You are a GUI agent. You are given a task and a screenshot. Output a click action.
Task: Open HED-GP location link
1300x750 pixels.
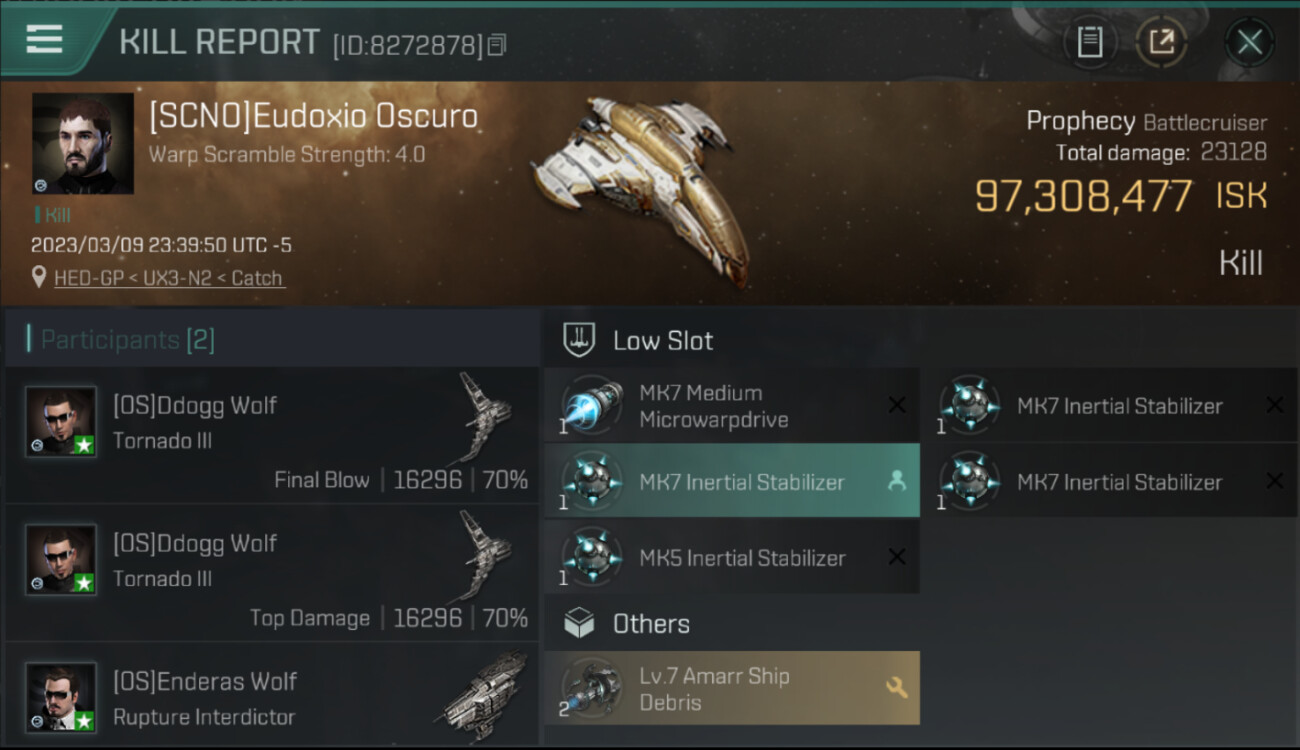(x=169, y=278)
